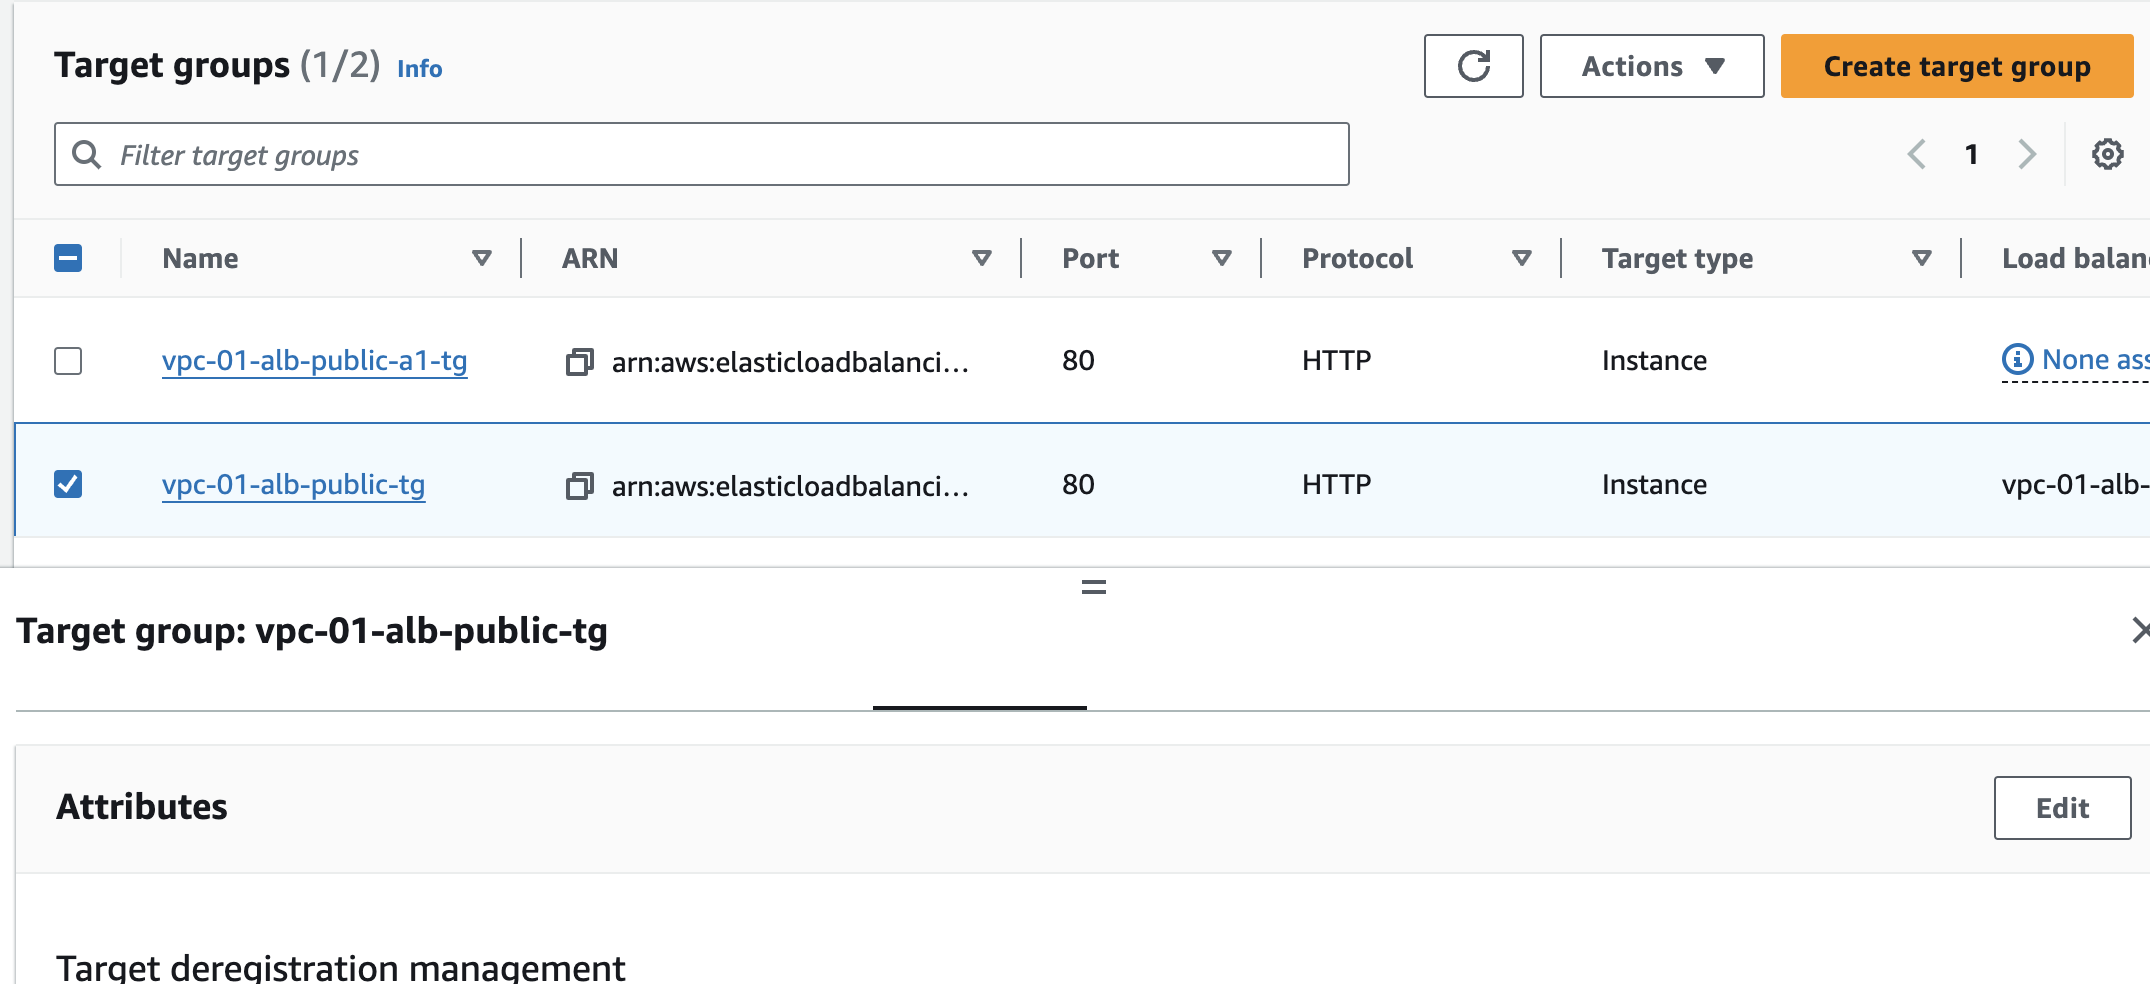Open the Actions dropdown menu
Viewport: 2150px width, 984px height.
(1651, 66)
